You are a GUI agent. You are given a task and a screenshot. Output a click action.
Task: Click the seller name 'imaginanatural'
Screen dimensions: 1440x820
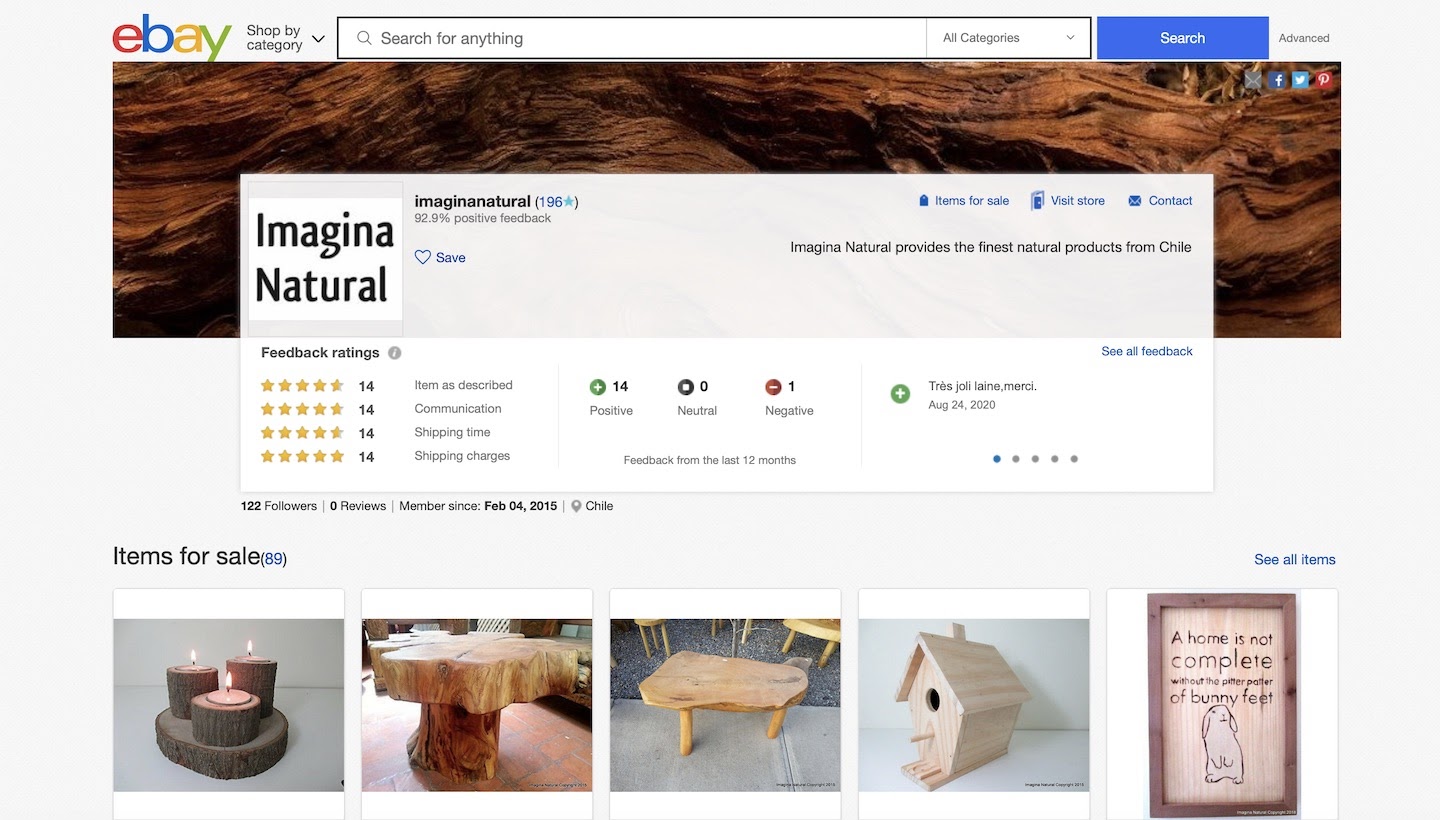[473, 201]
